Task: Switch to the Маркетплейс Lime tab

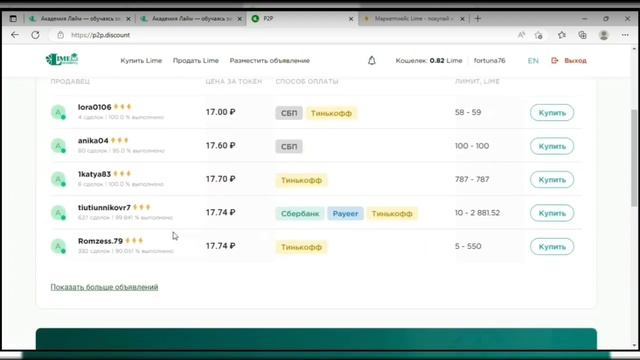Action: click(413, 19)
